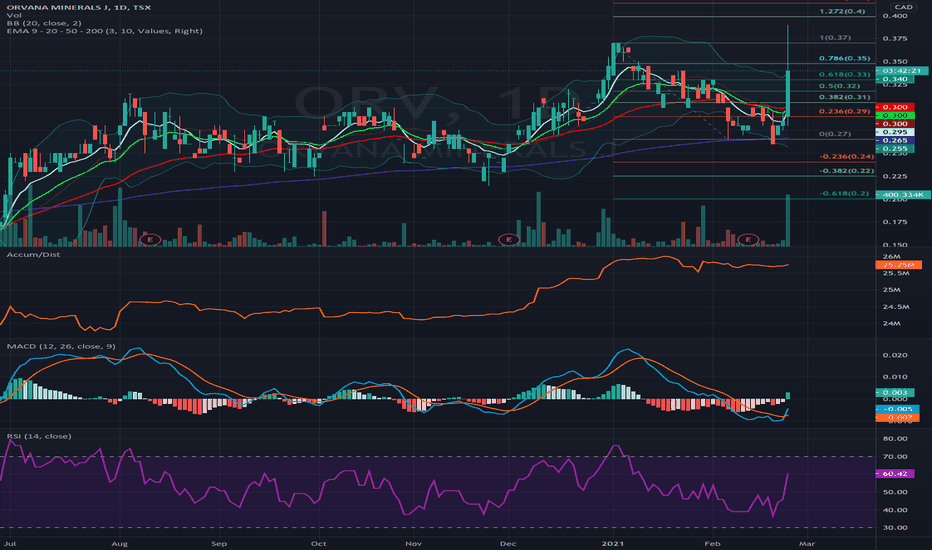The image size is (932, 550).
Task: Click the -0.236(0.24) Fibonacci level label
Action: tap(847, 156)
